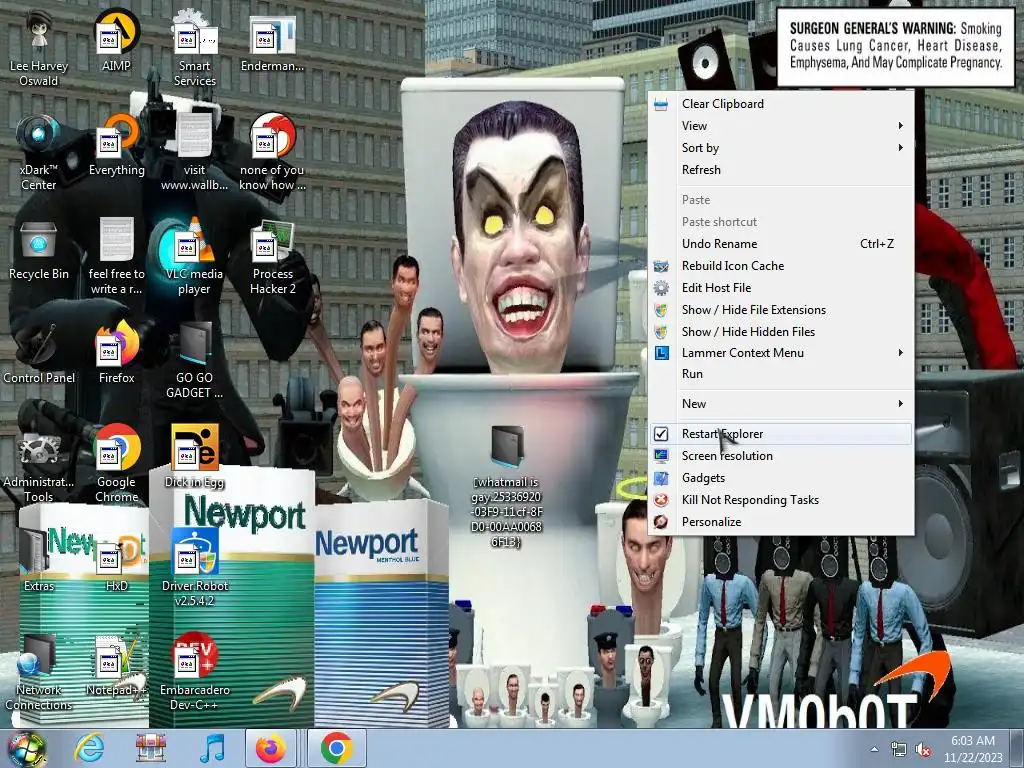The height and width of the screenshot is (768, 1024).
Task: Select the Process Hacker 2 shortcut
Action: pos(272,257)
